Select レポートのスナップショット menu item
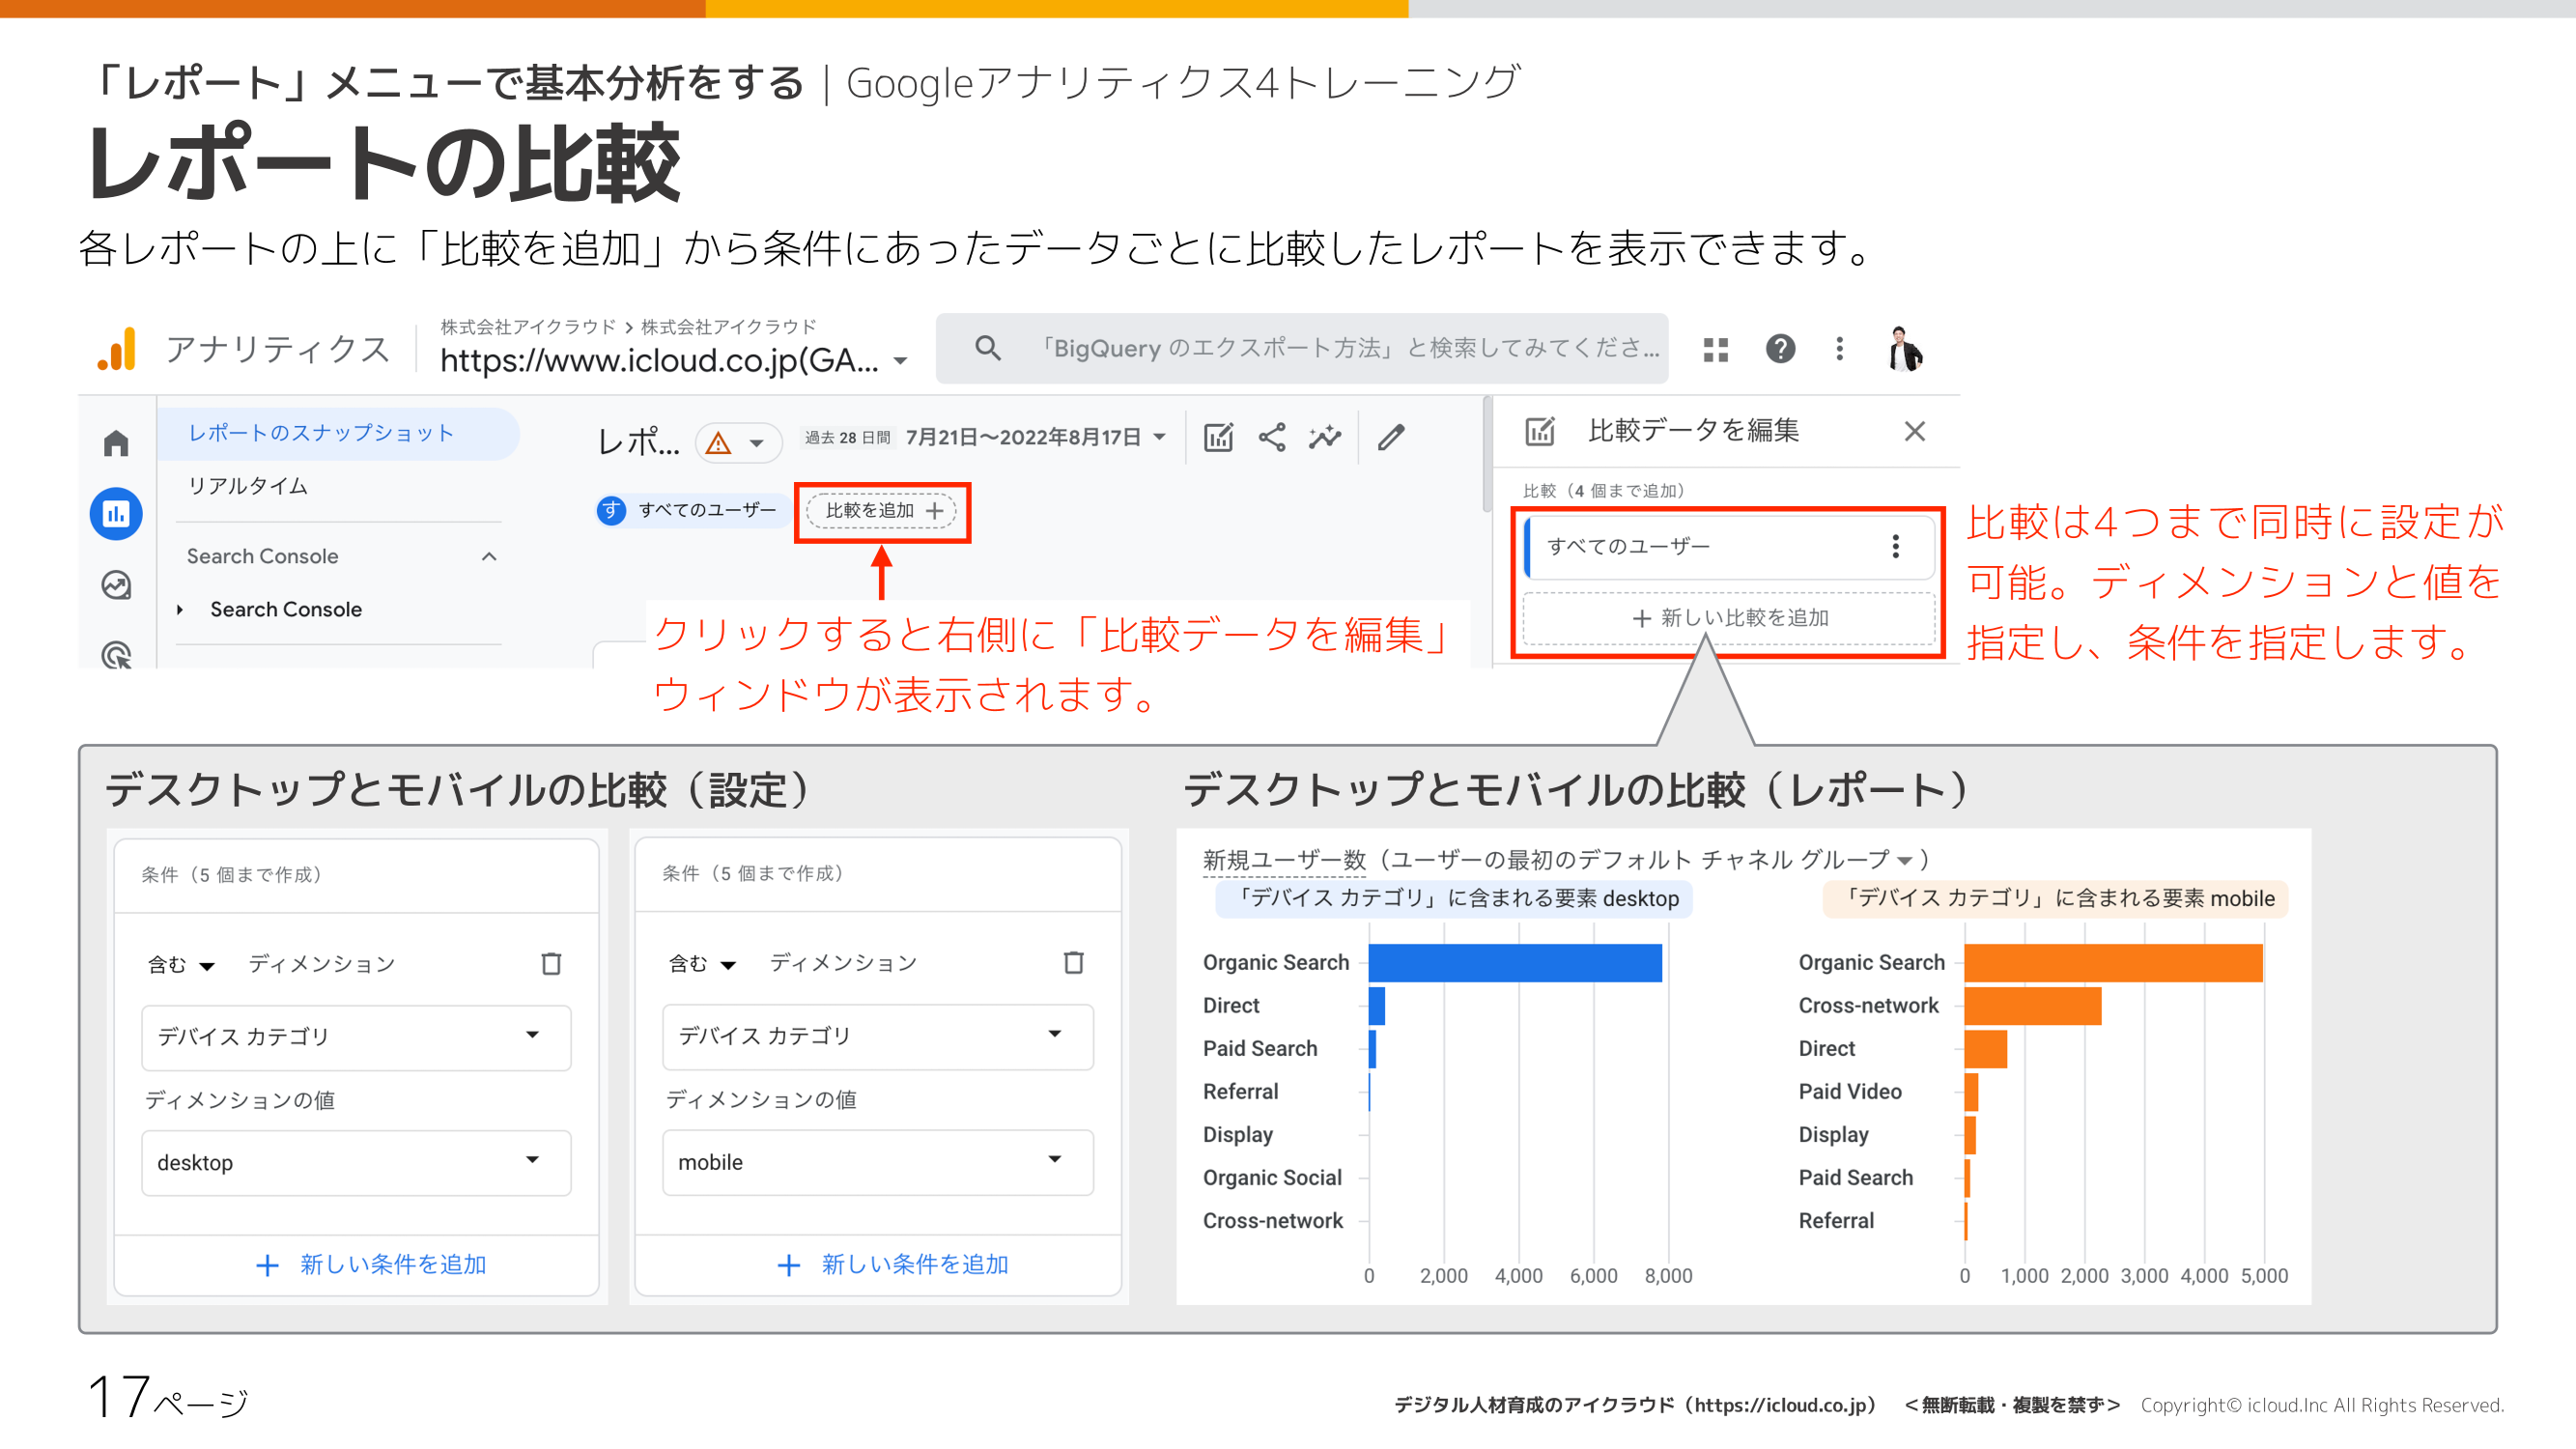Image resolution: width=2576 pixels, height=1449 pixels. [x=320, y=433]
